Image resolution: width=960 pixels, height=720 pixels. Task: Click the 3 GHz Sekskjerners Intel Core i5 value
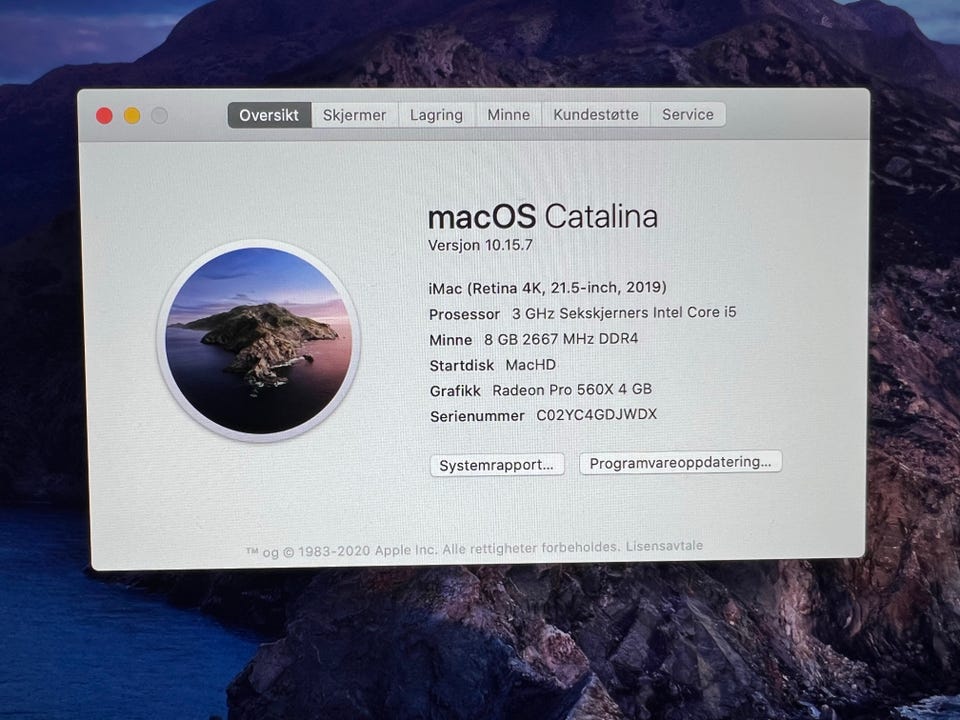[624, 313]
